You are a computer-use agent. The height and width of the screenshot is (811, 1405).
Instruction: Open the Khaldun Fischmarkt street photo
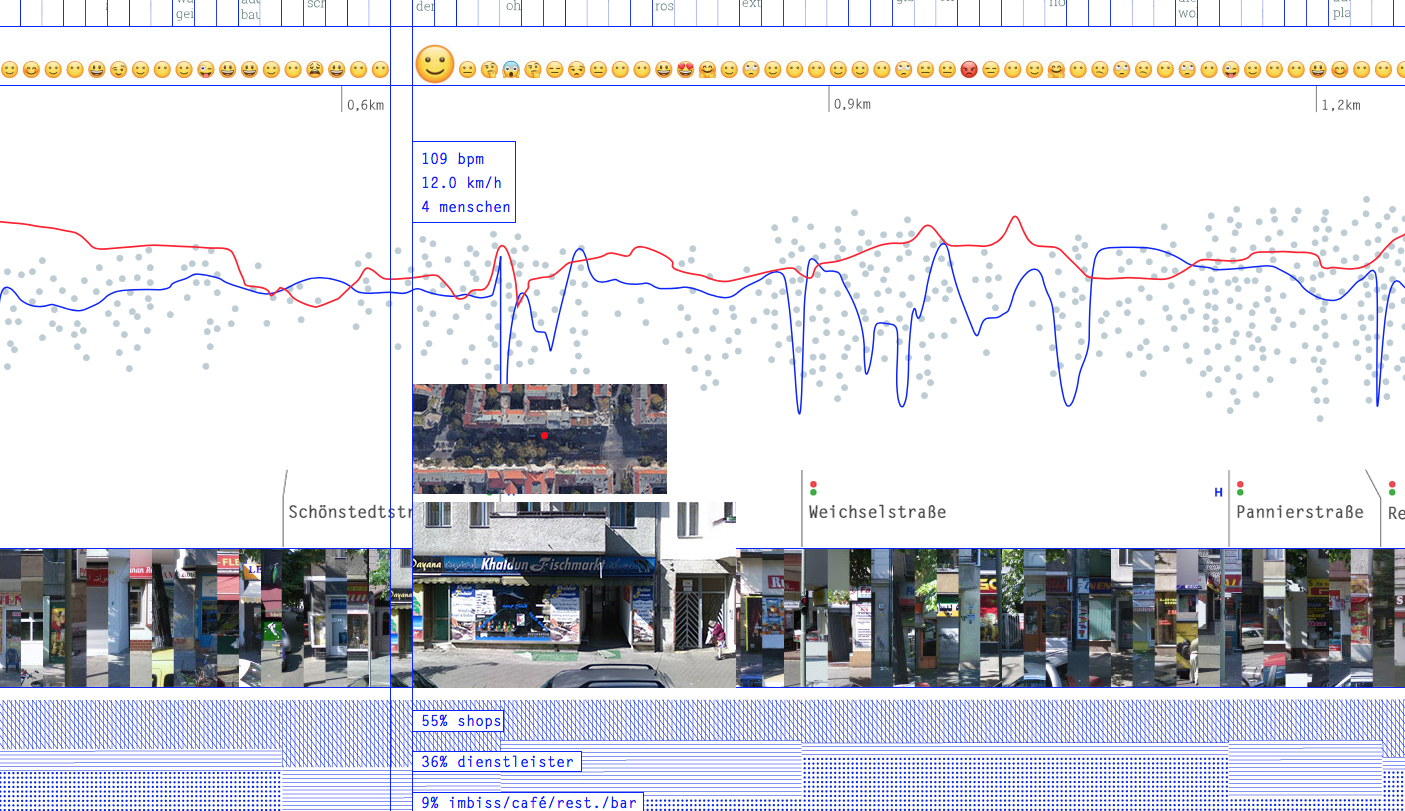point(575,594)
